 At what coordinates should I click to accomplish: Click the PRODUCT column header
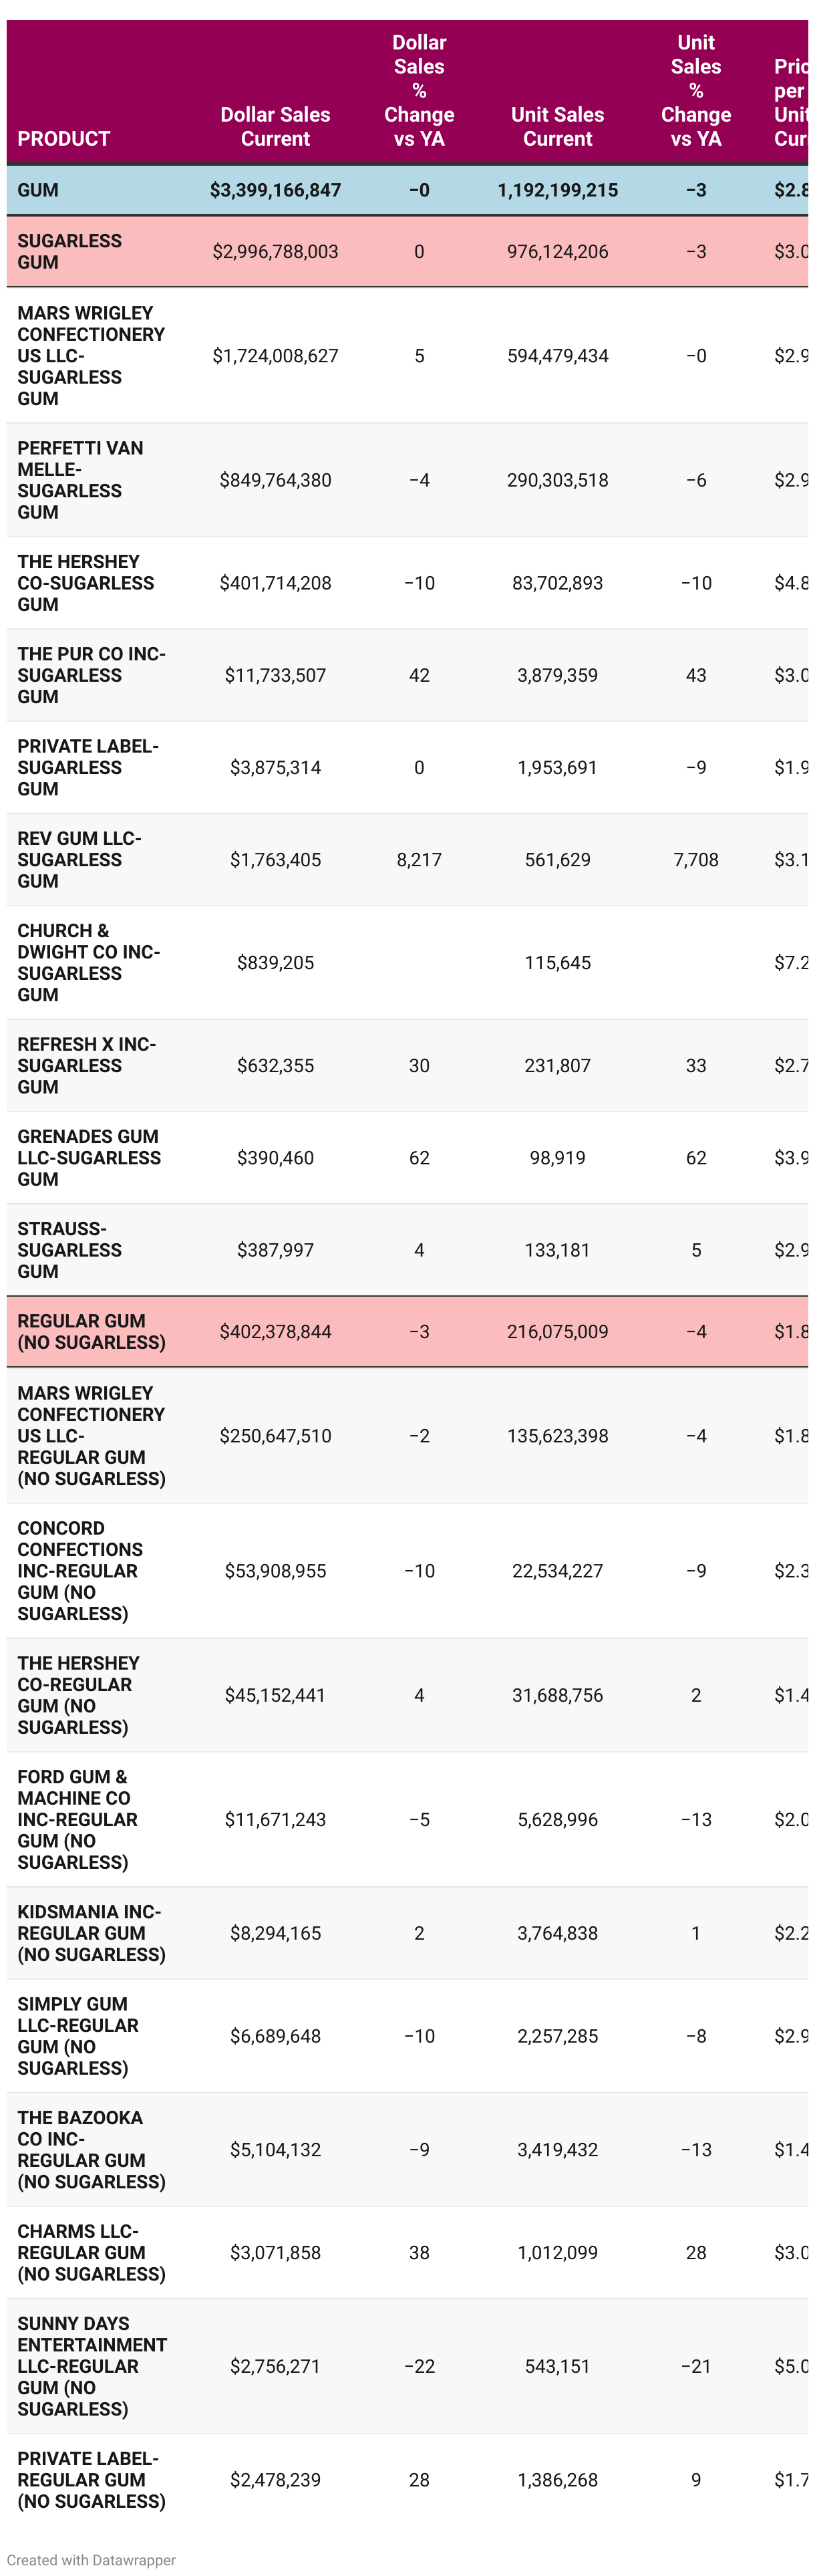coord(63,138)
